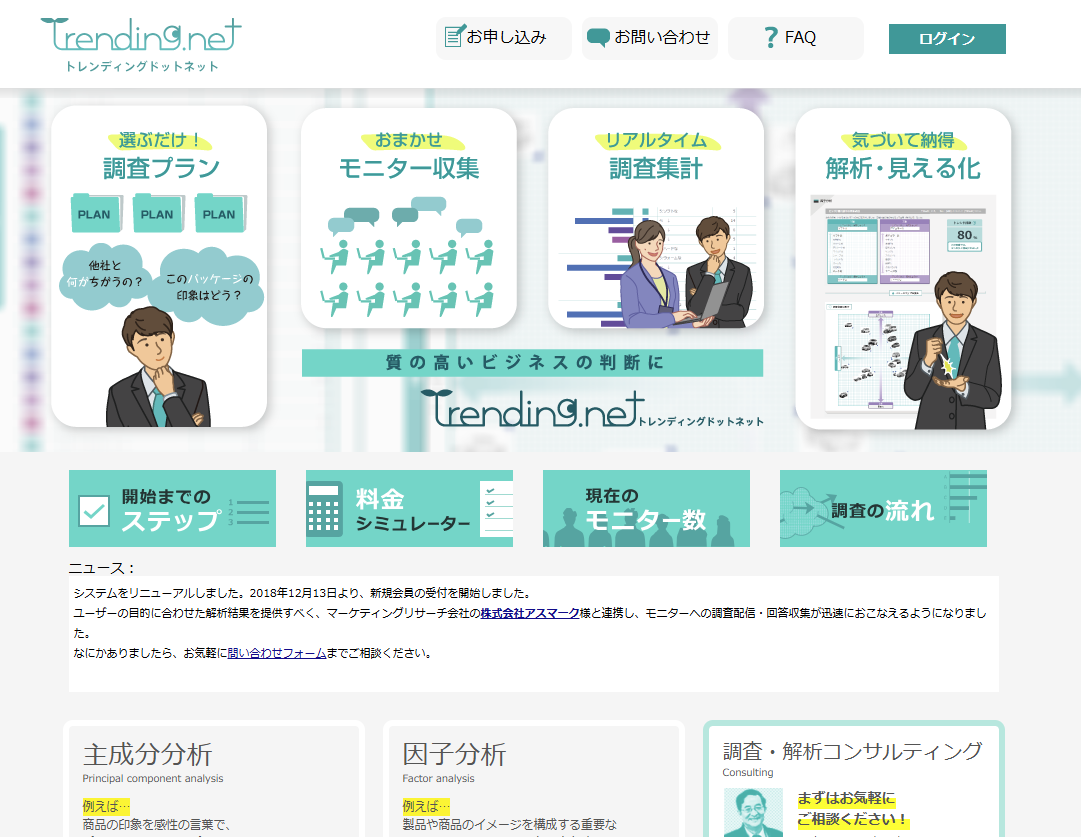This screenshot has width=1081, height=837.
Task: Click the checkmark icon on ステップ banner
Action: [94, 511]
